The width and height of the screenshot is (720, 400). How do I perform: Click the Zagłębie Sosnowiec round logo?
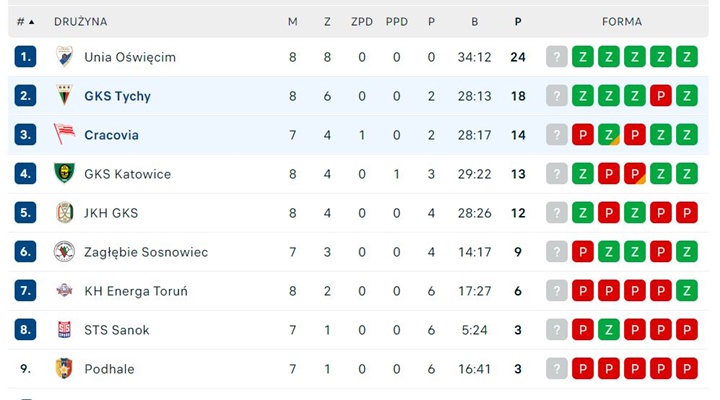[x=64, y=252]
